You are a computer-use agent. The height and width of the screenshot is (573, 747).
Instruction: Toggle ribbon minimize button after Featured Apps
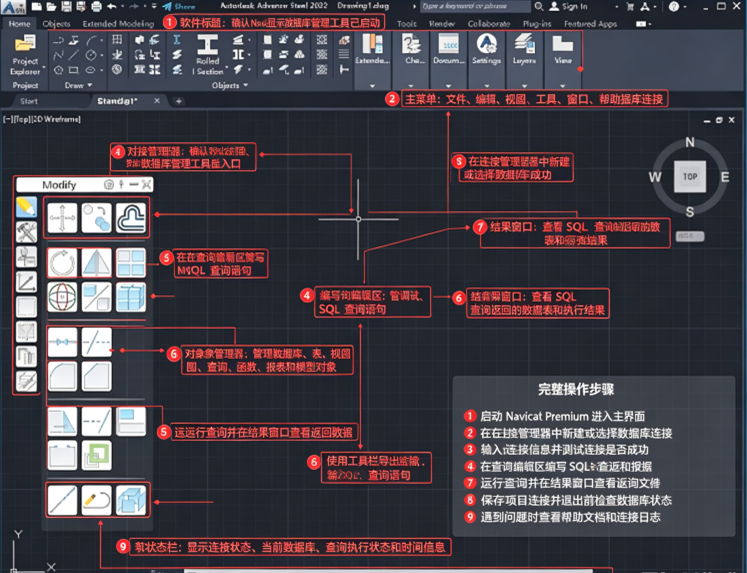coord(641,23)
